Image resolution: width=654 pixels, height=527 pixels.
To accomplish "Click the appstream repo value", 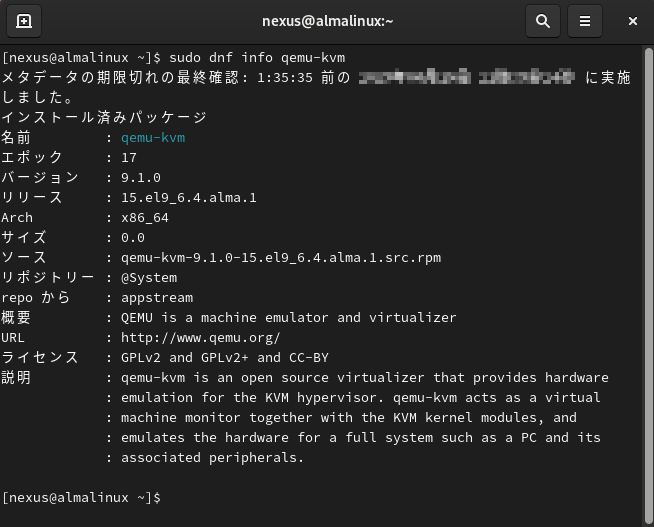I will tap(157, 298).
